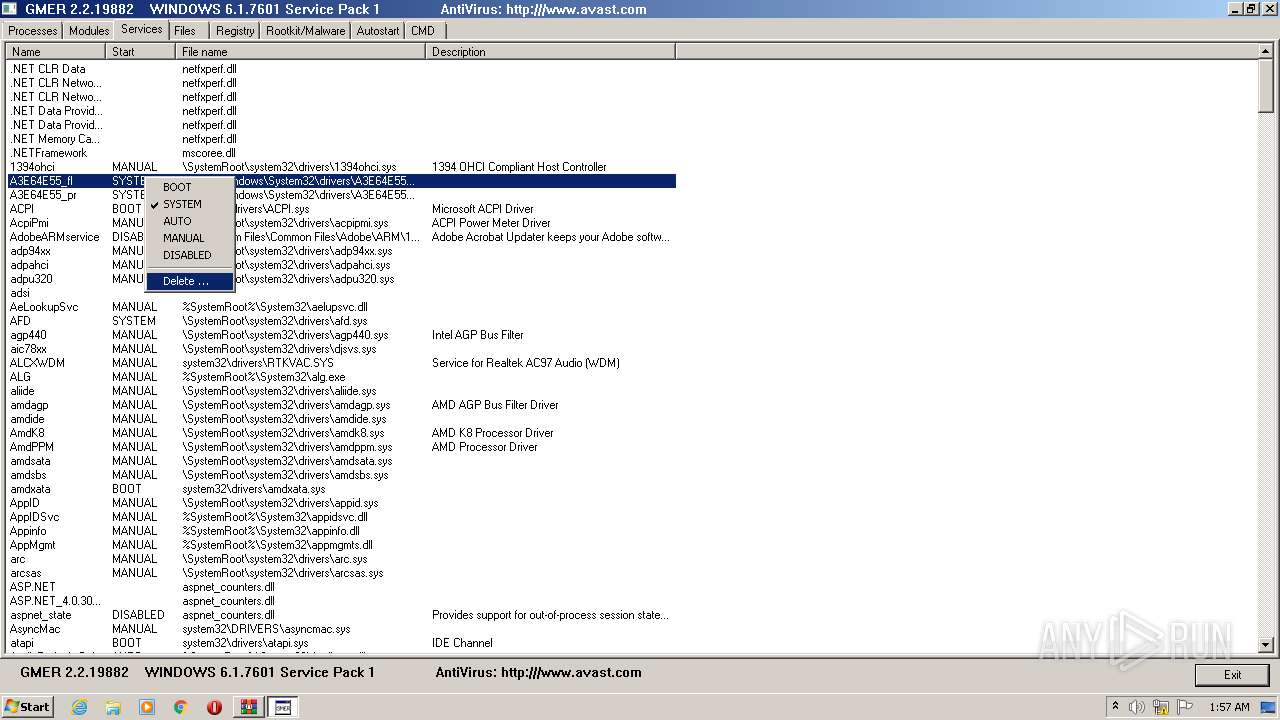
Task: Sort by the Name column header
Action: pos(56,51)
